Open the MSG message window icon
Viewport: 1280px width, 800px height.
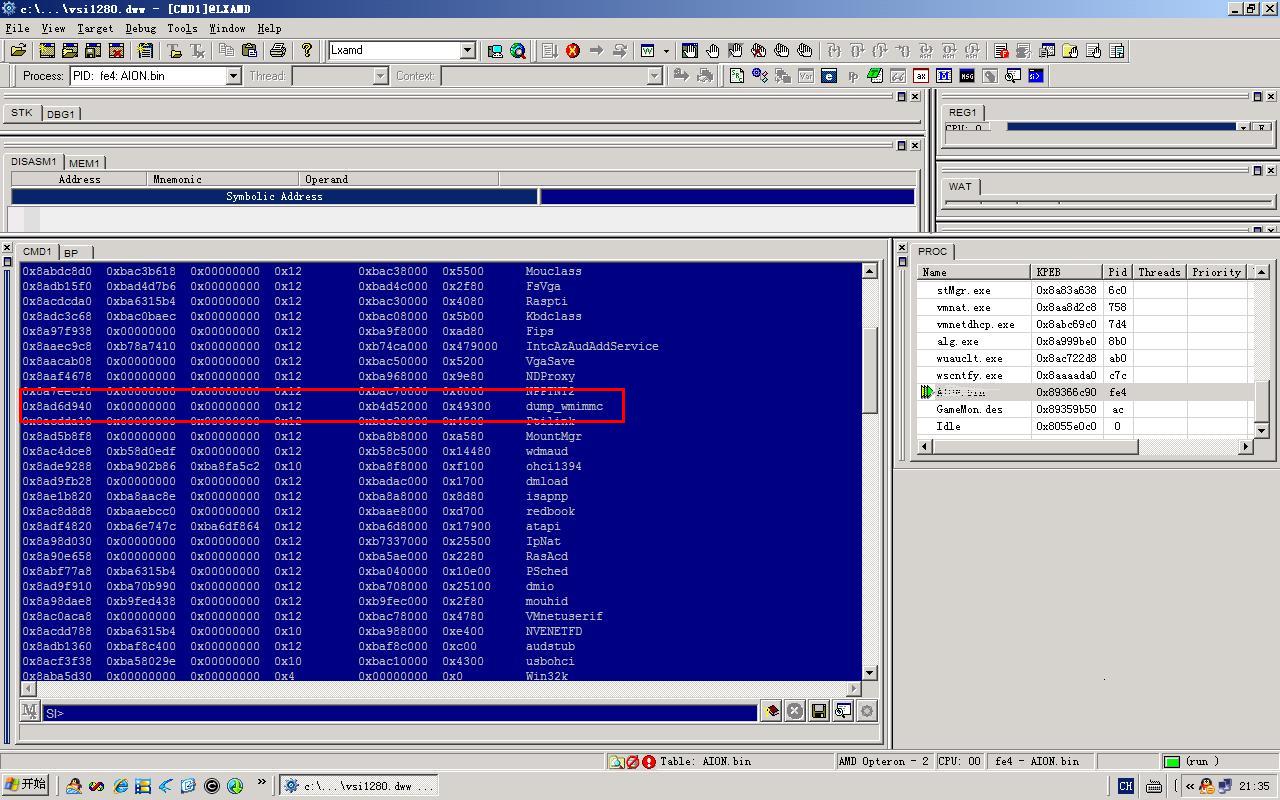point(967,75)
